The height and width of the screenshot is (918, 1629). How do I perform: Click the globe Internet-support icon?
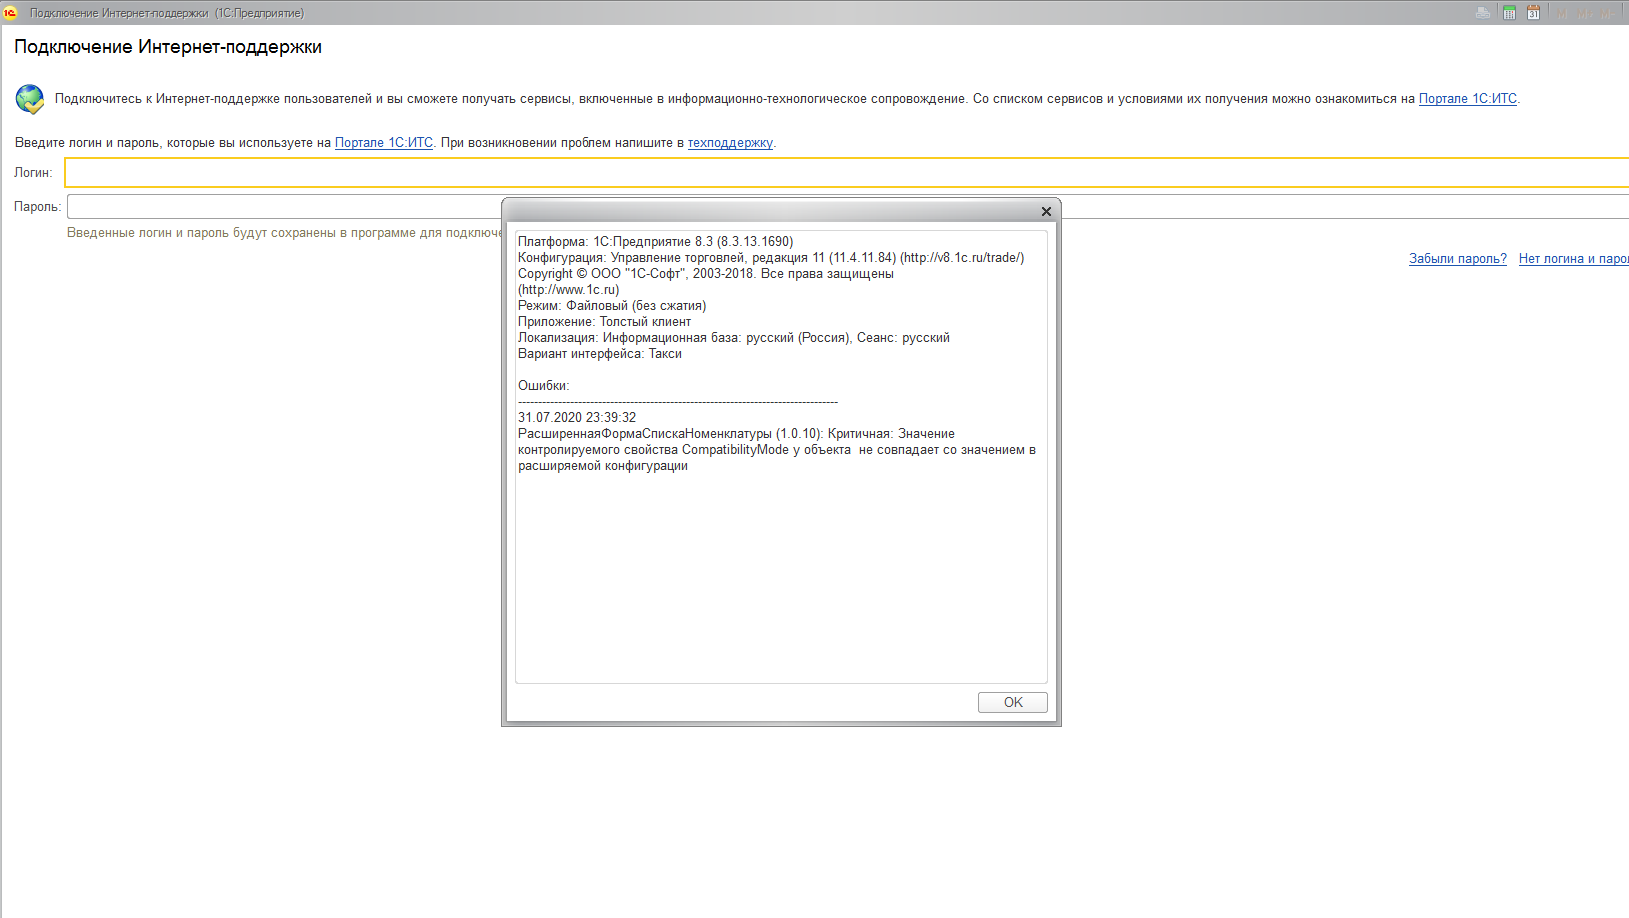[30, 99]
